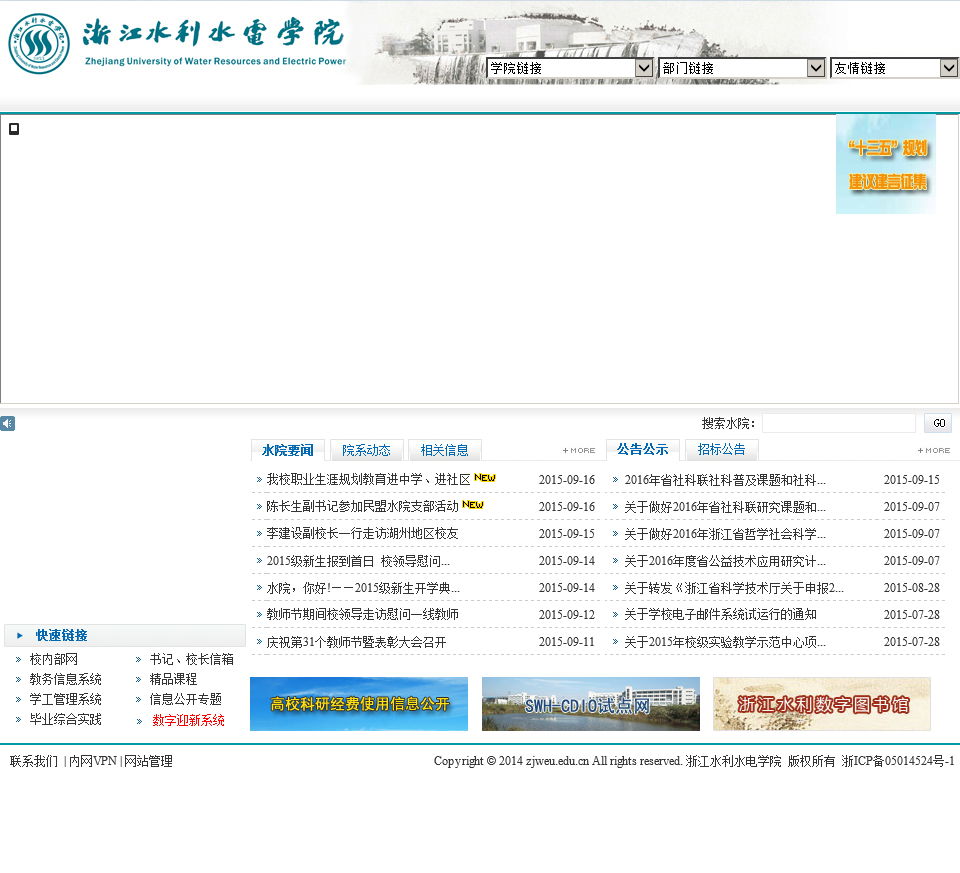Open news 水院，你好!——2015级新生开学典
Image resolution: width=960 pixels, height=873 pixels.
point(362,588)
